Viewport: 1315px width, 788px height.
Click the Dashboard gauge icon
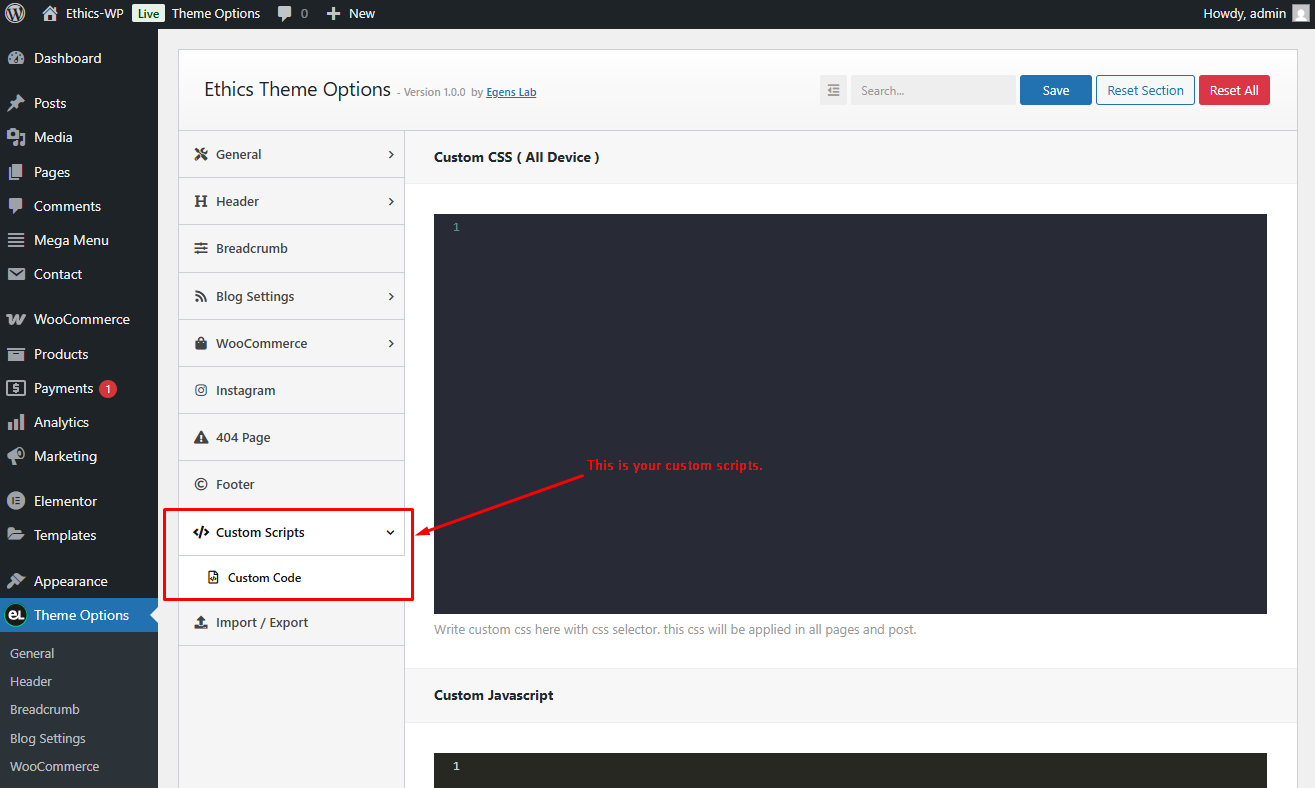coord(16,58)
